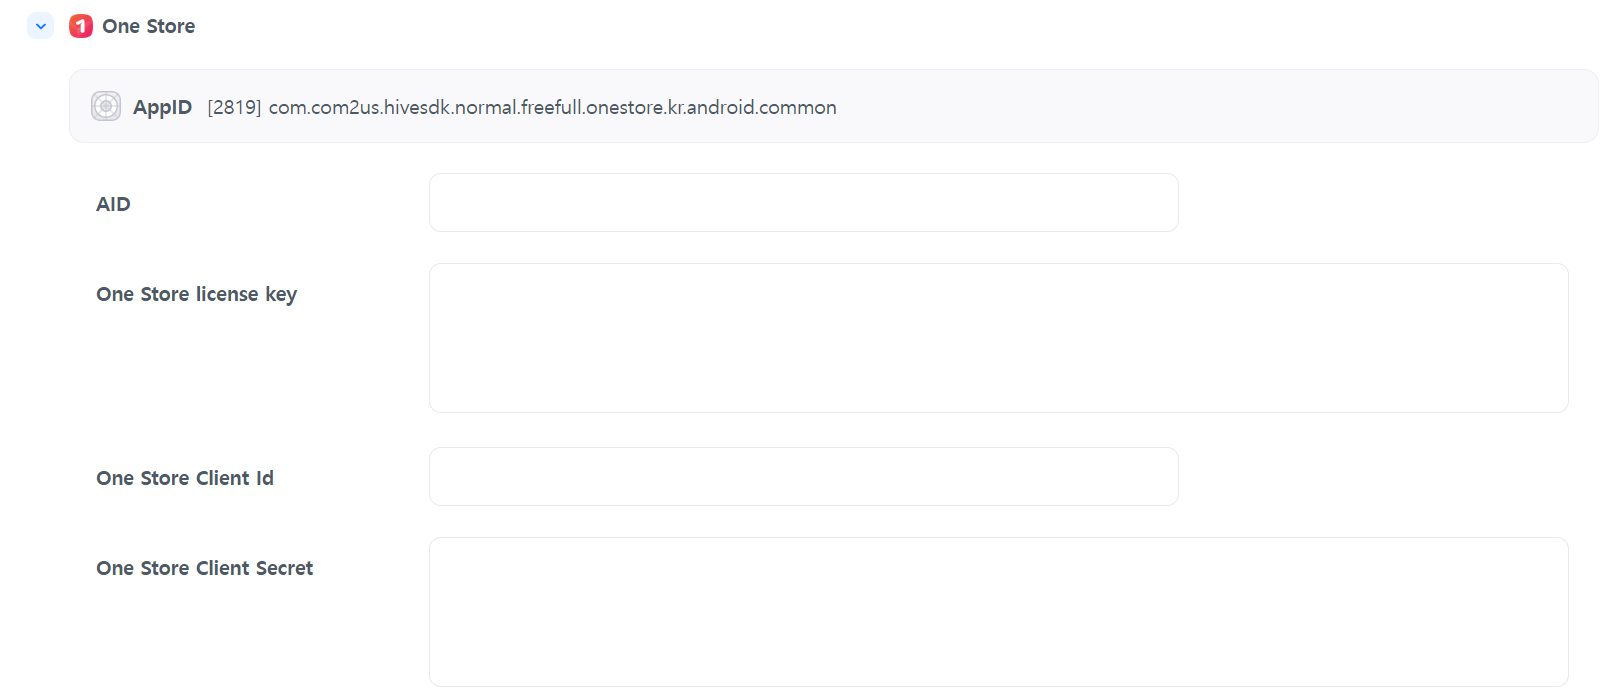Focus the AID input field

(x=803, y=203)
